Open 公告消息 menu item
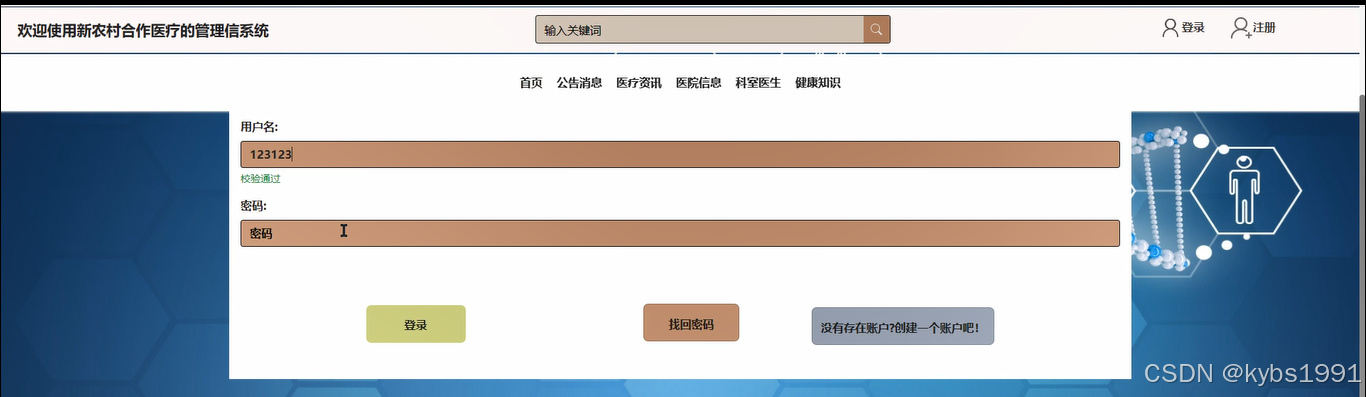This screenshot has width=1366, height=397. point(579,83)
